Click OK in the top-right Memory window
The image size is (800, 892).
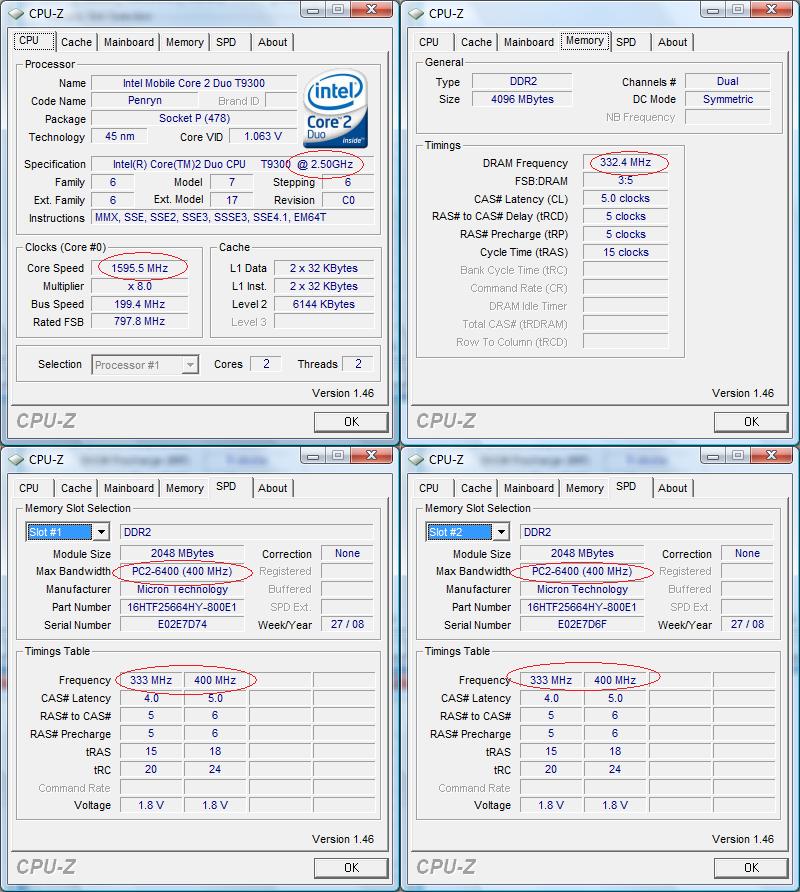click(x=751, y=422)
